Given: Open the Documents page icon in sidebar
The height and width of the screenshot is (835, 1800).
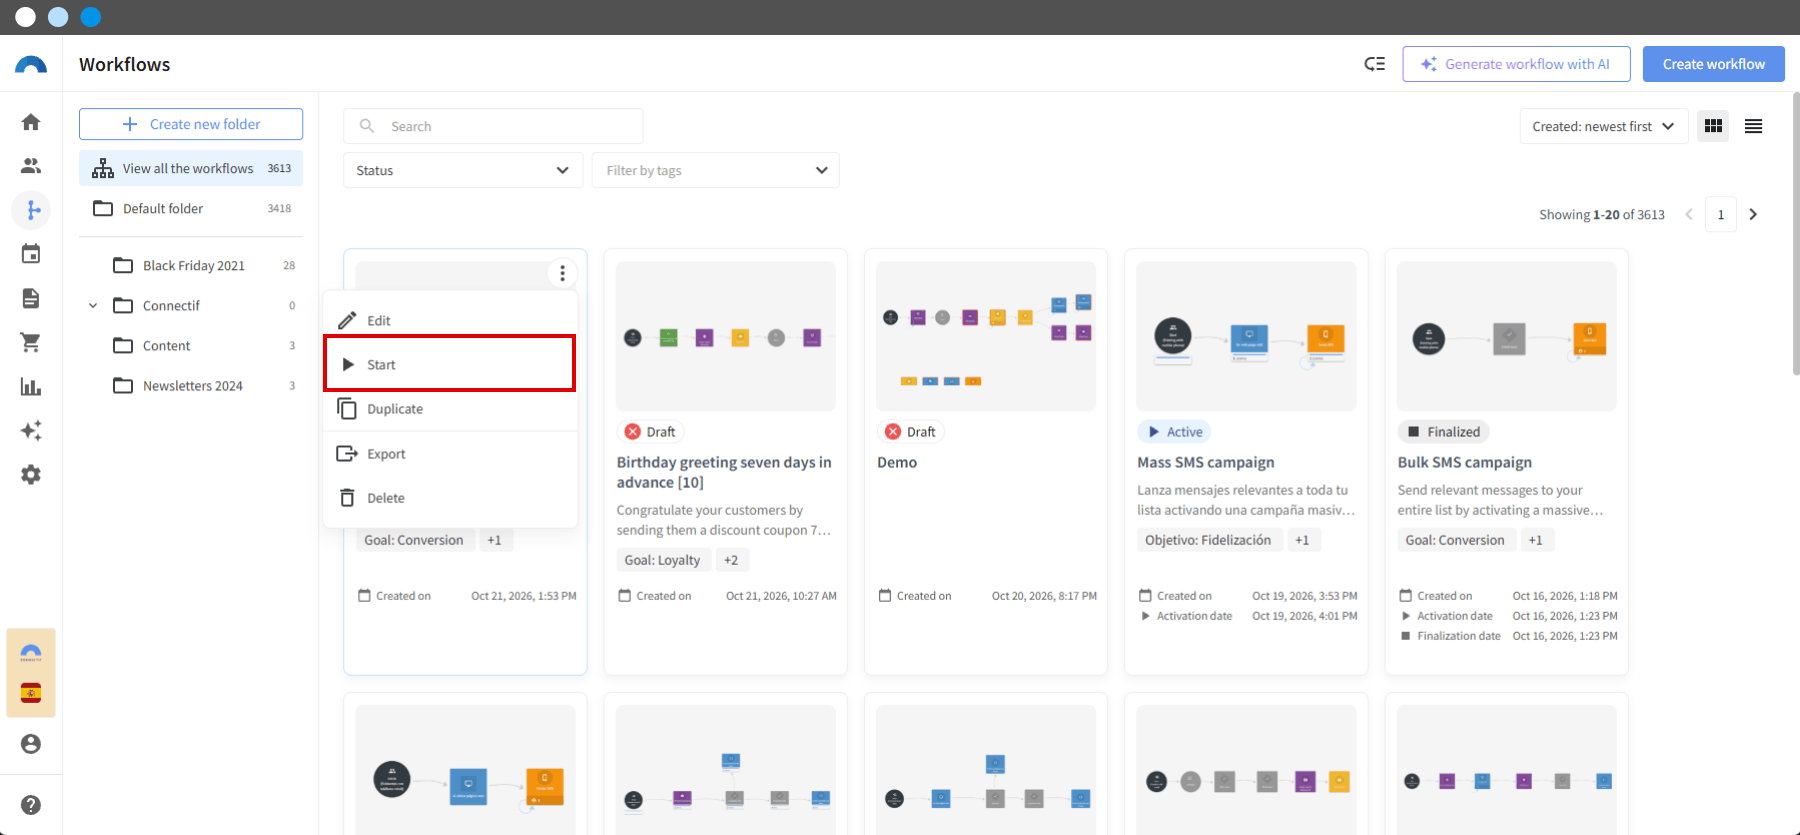Looking at the screenshot, I should coord(31,298).
